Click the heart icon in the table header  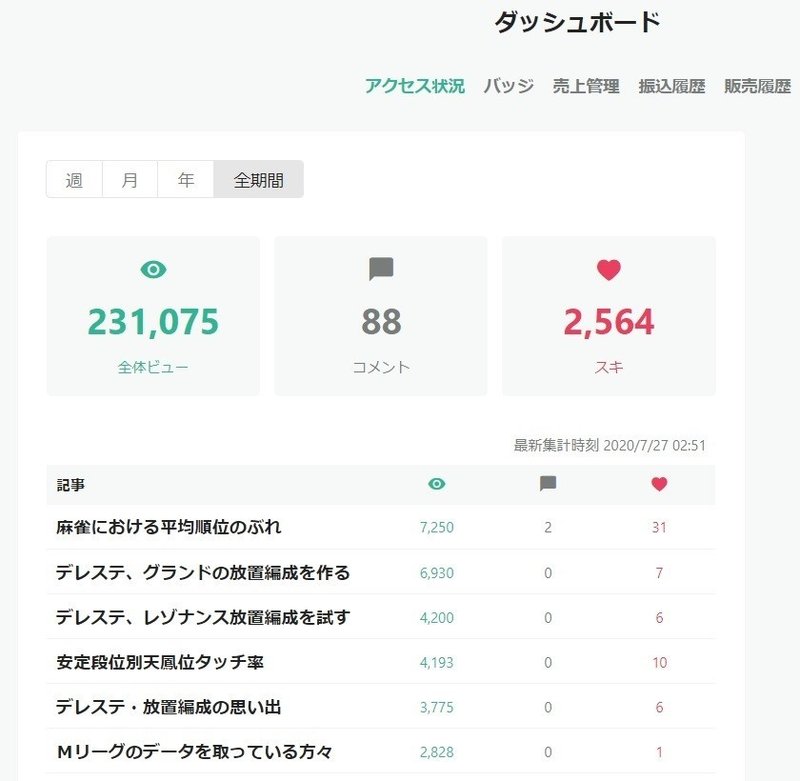pyautogui.click(x=658, y=484)
